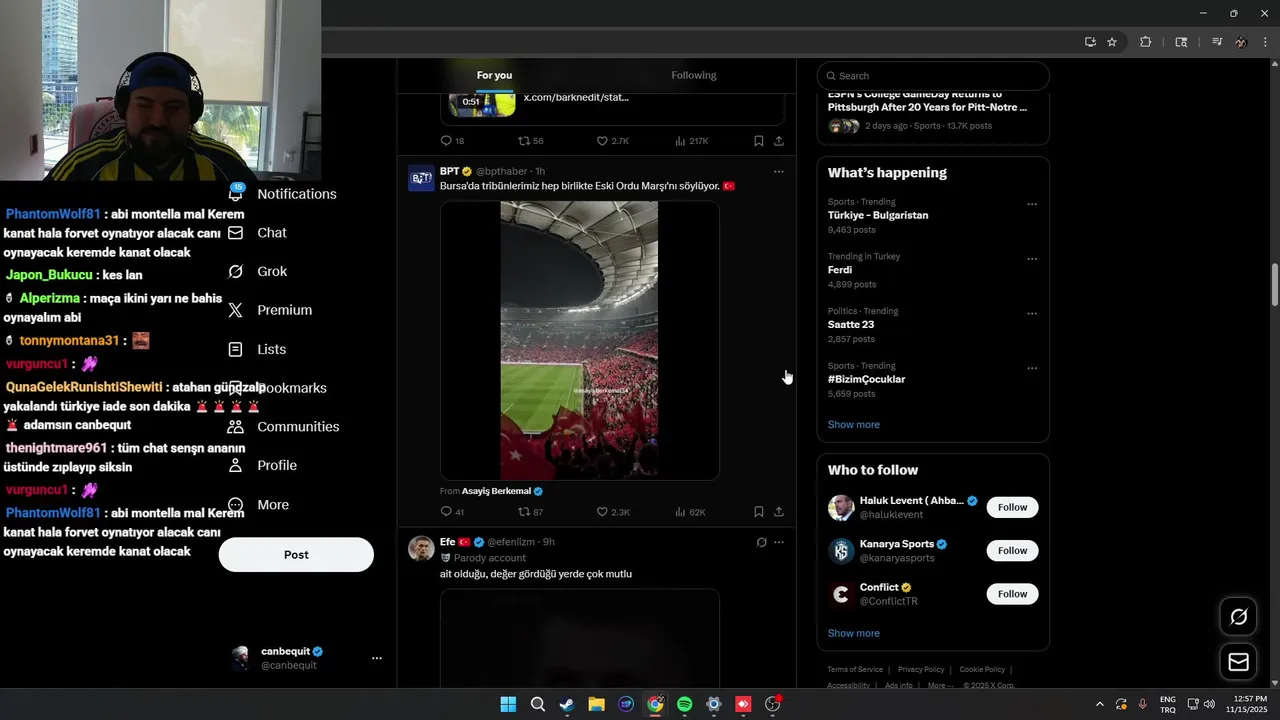Open the Asayiş Berkemal source link

click(496, 491)
